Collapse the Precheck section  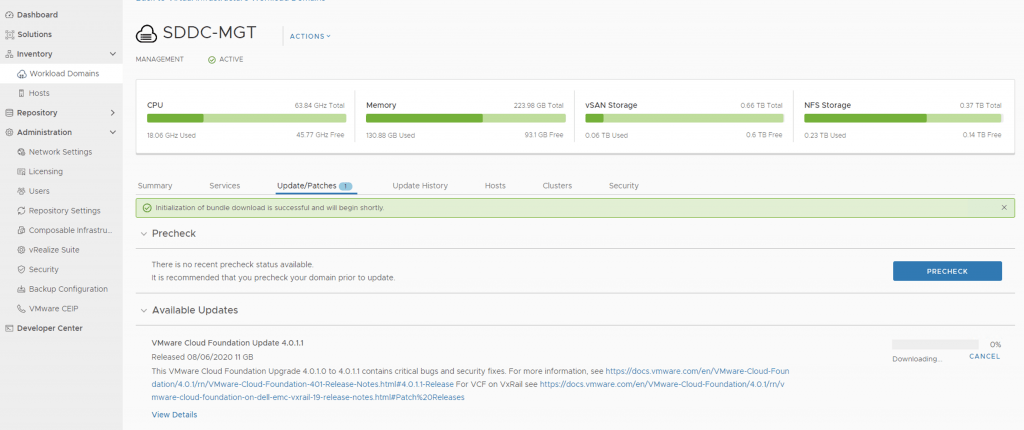(x=143, y=233)
